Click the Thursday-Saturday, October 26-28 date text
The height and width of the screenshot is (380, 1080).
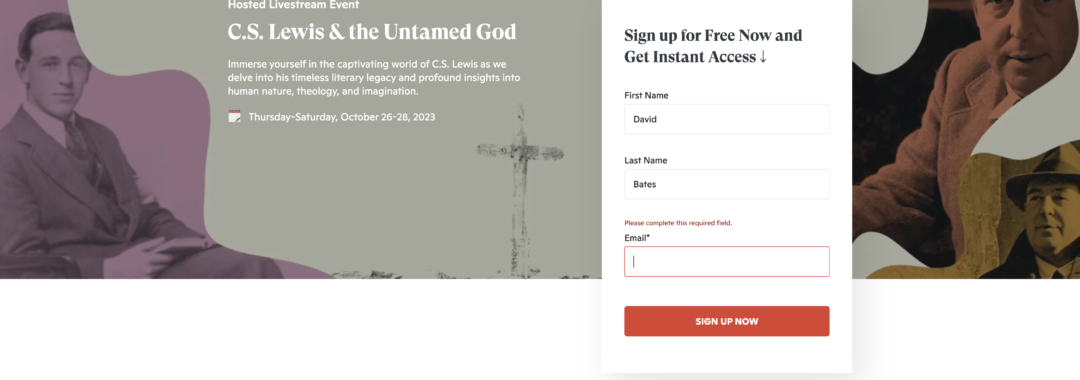pos(342,117)
